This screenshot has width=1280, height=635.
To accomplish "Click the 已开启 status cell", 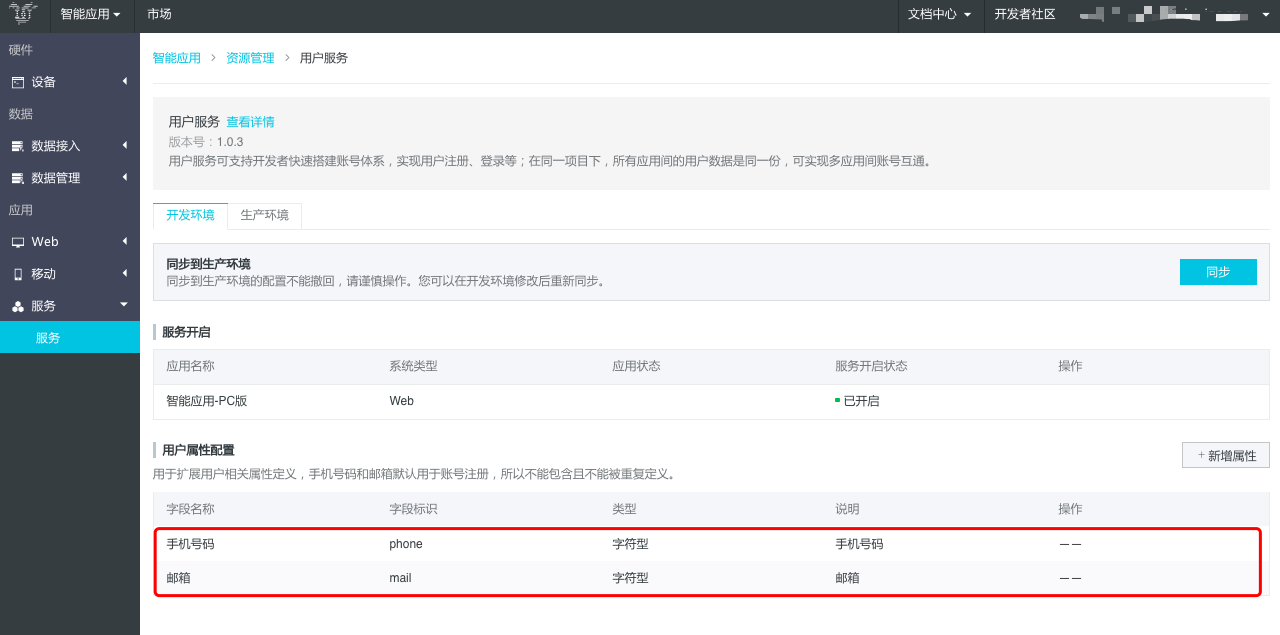I will [857, 401].
